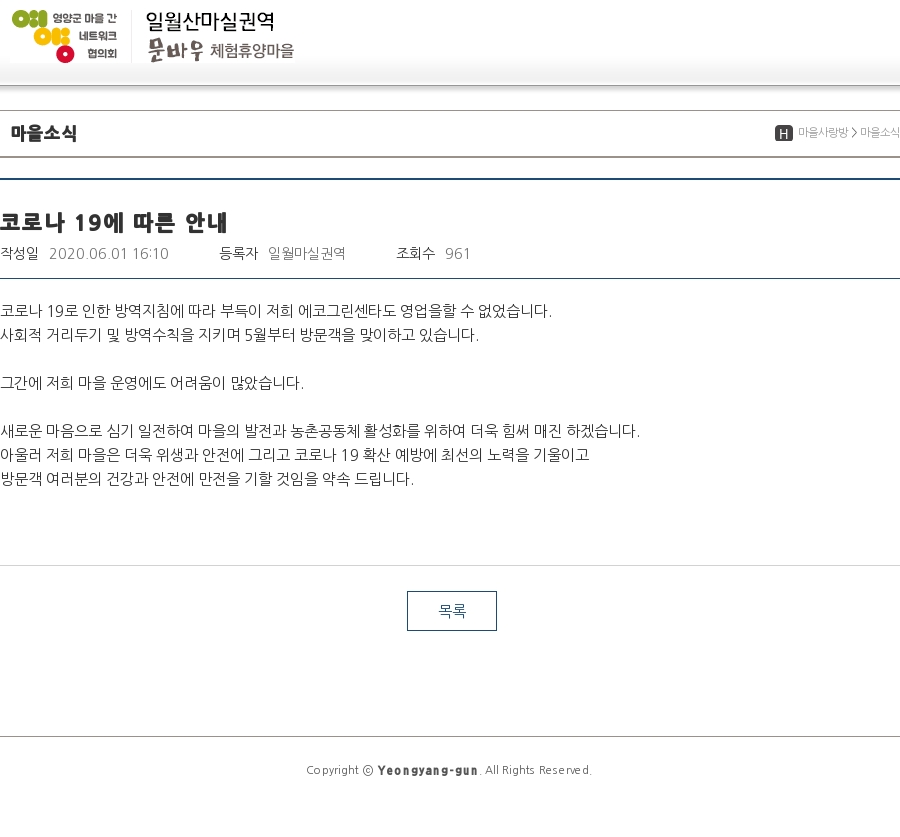Click the line starting 아울러 저희 마을은 더욱
The image size is (900, 837).
[294, 455]
